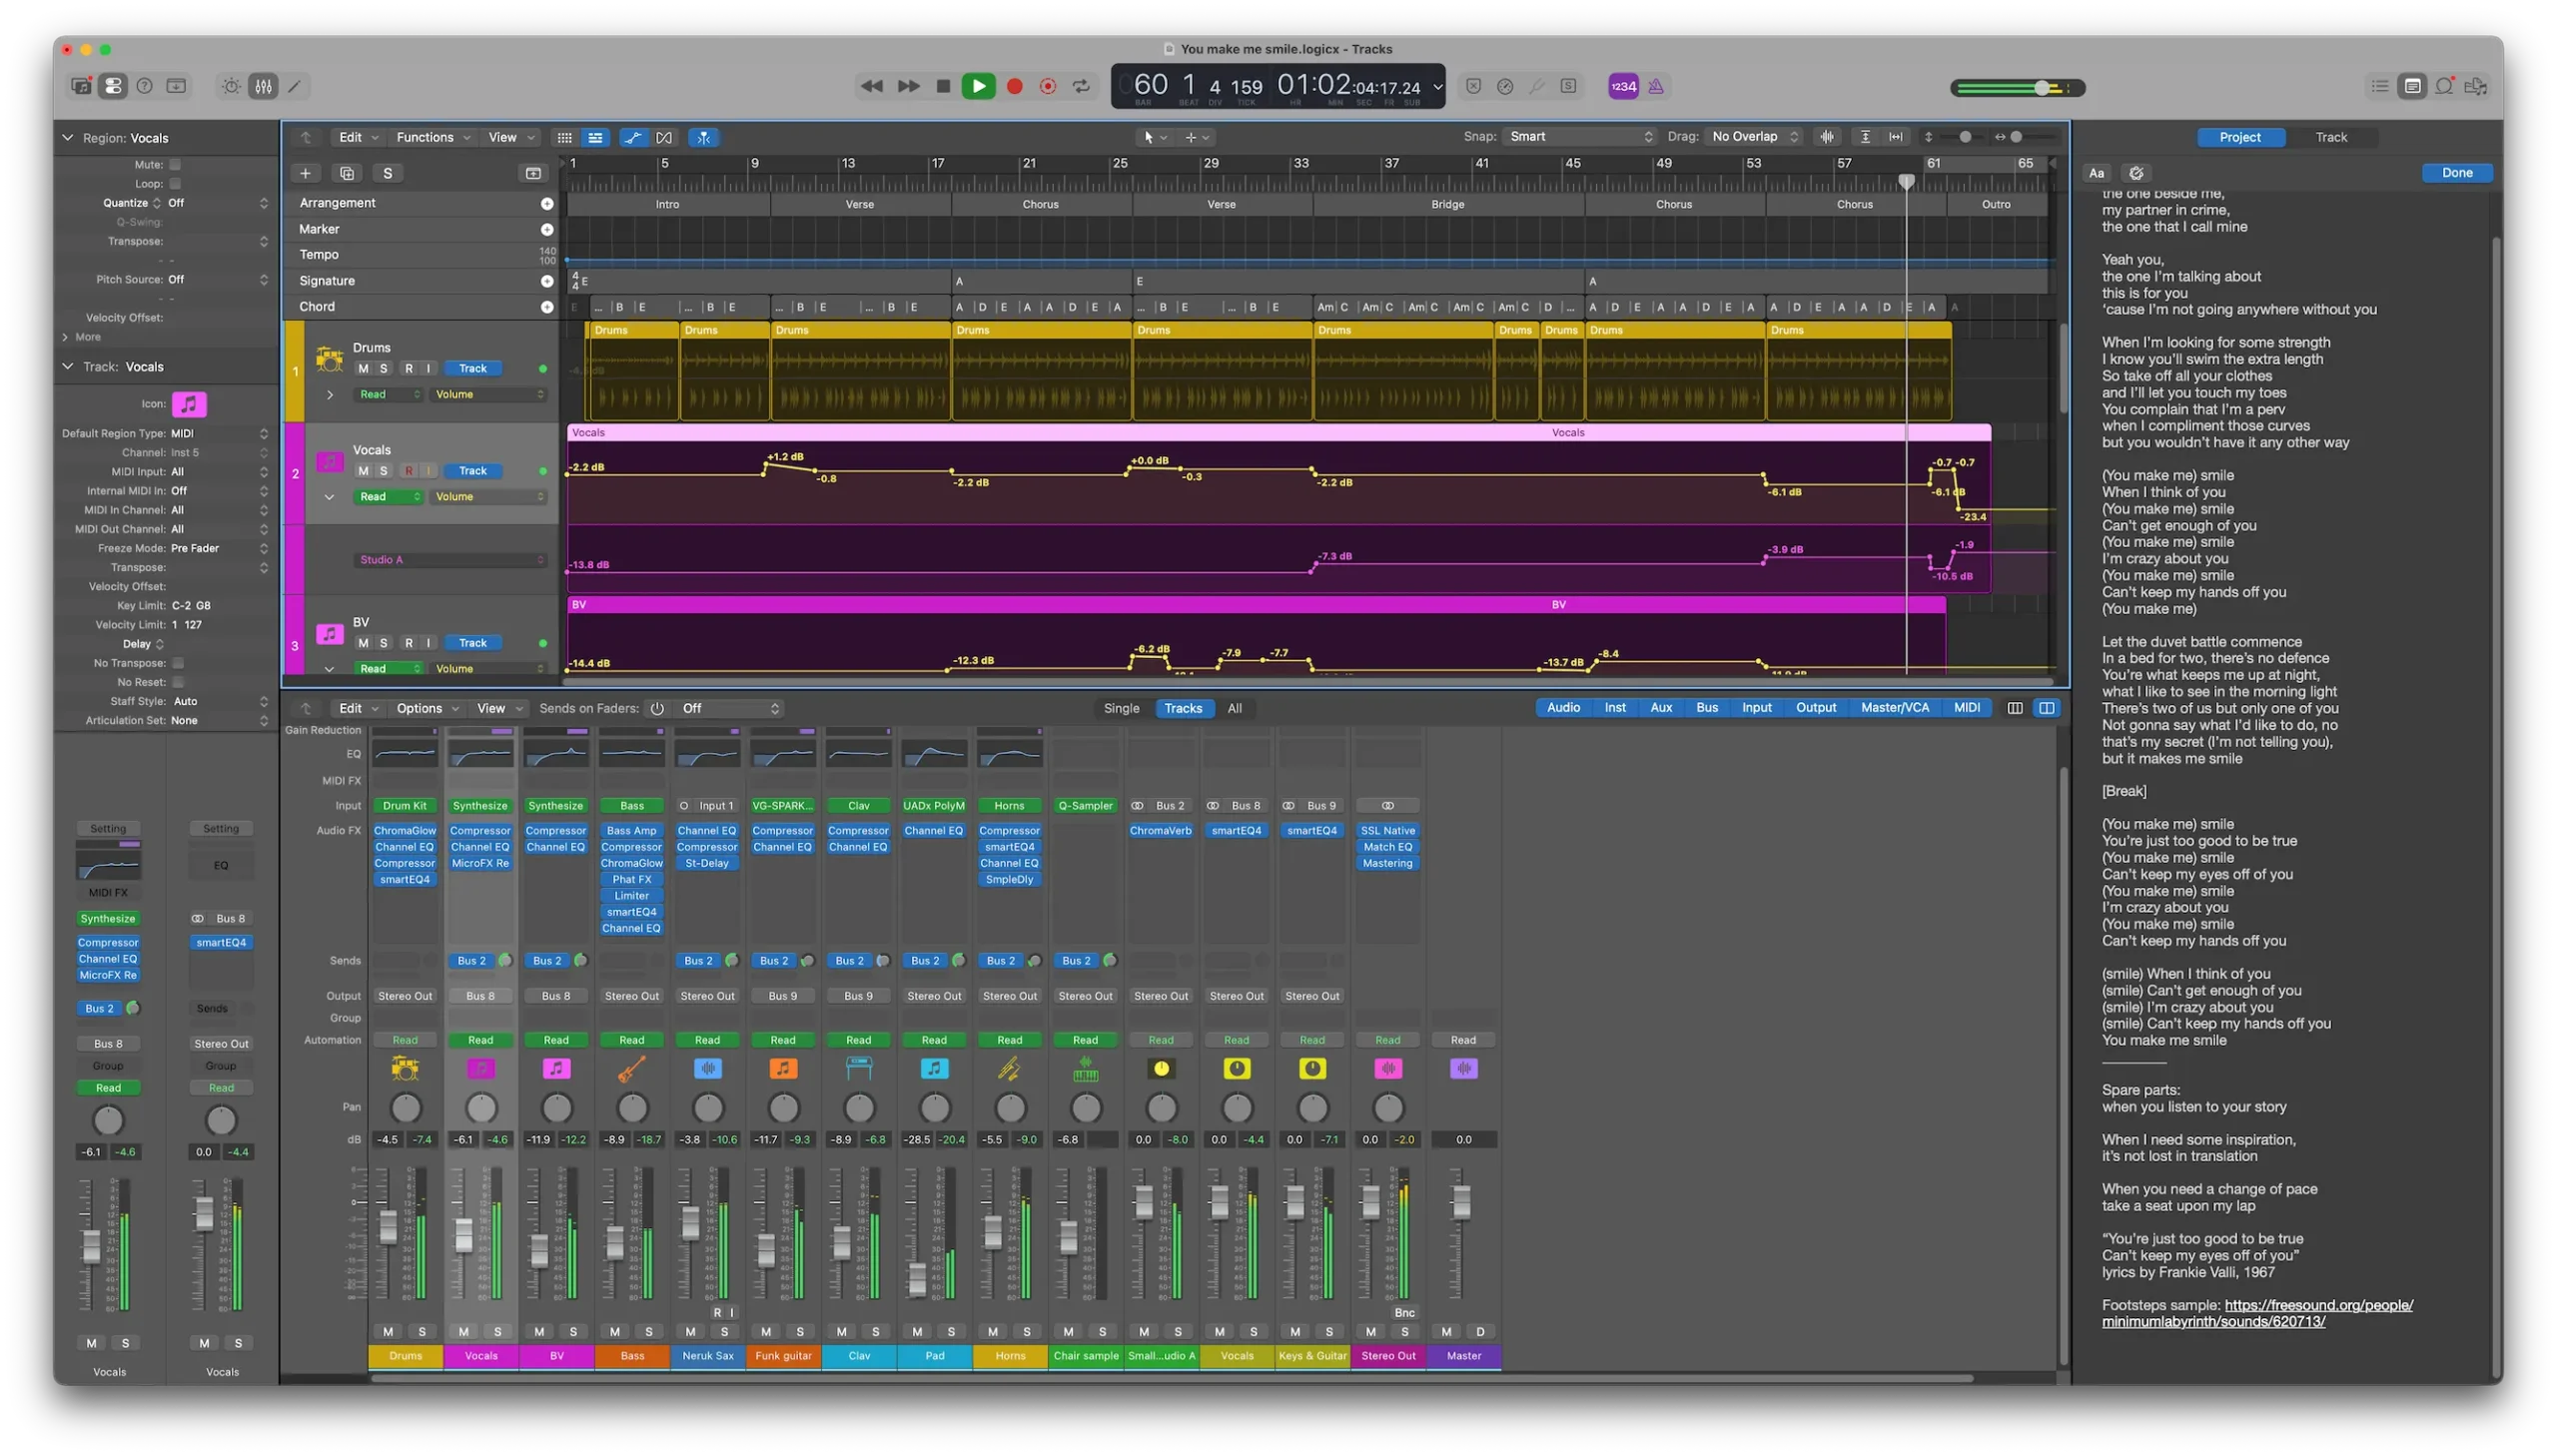The width and height of the screenshot is (2557, 1456).
Task: Toggle the Count-in 1234 button
Action: click(1623, 86)
